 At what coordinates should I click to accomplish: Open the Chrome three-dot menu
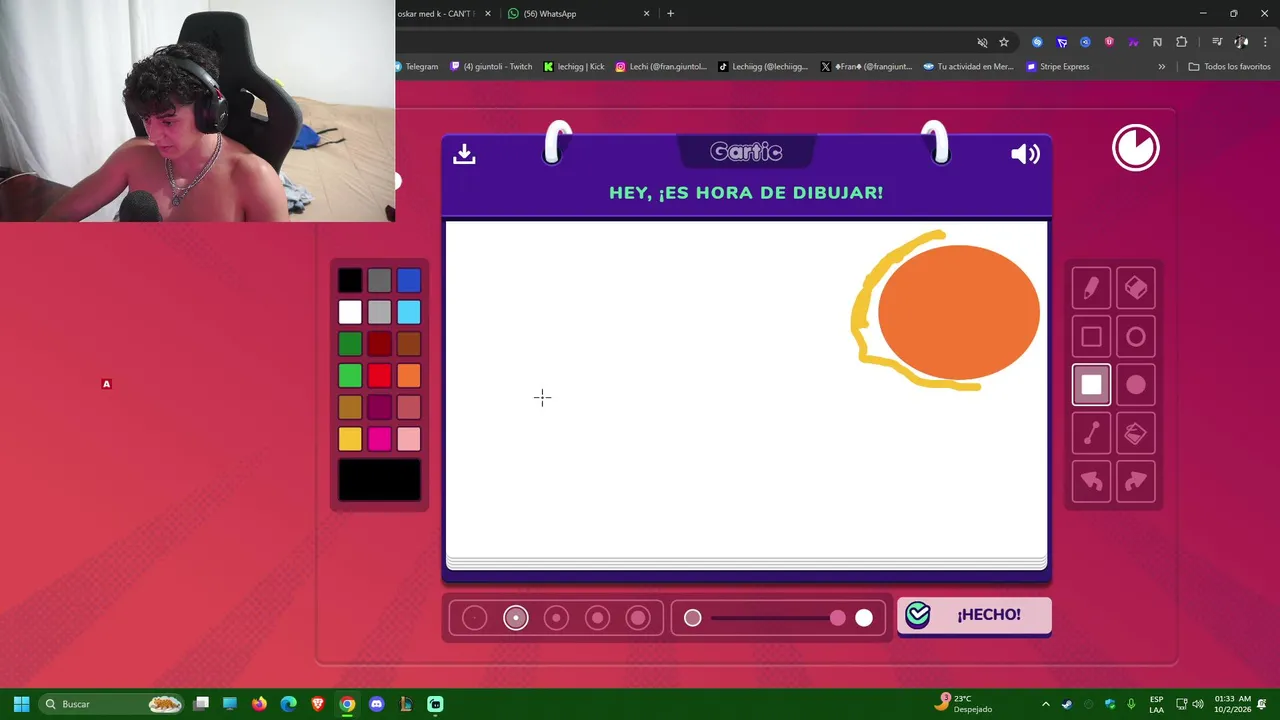point(1265,42)
